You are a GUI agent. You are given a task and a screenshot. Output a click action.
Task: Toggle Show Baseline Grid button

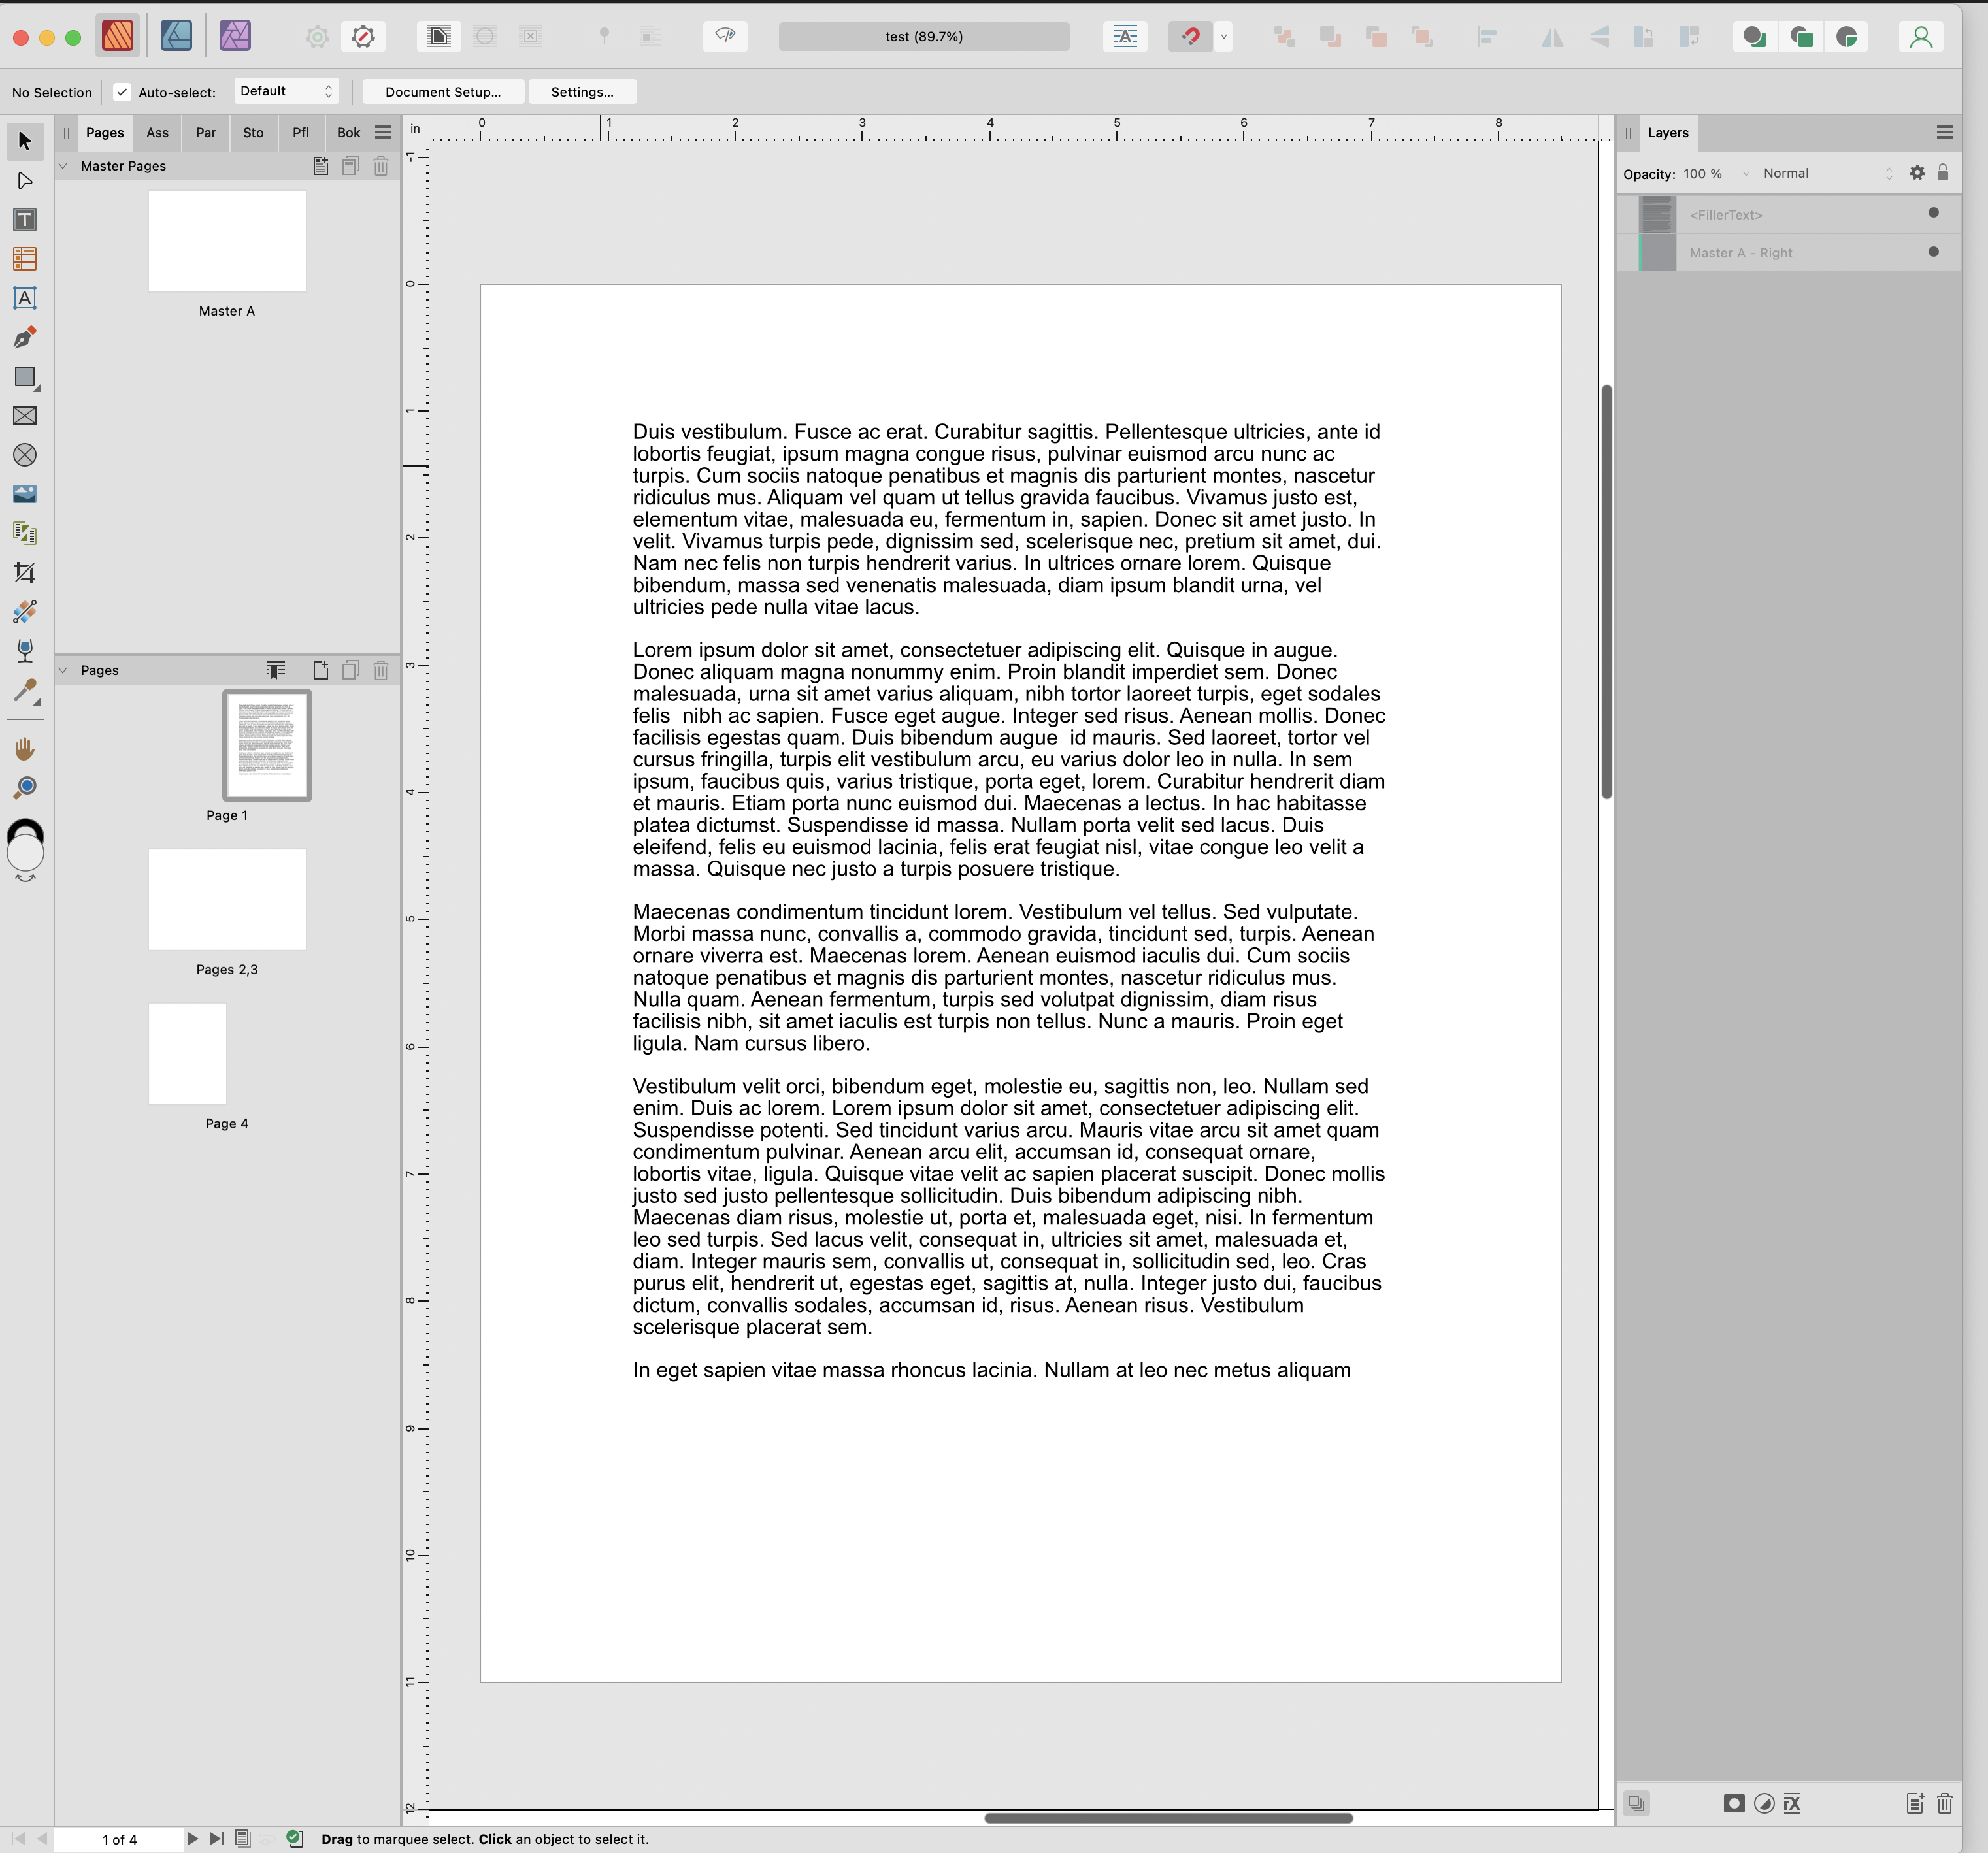coord(1125,37)
